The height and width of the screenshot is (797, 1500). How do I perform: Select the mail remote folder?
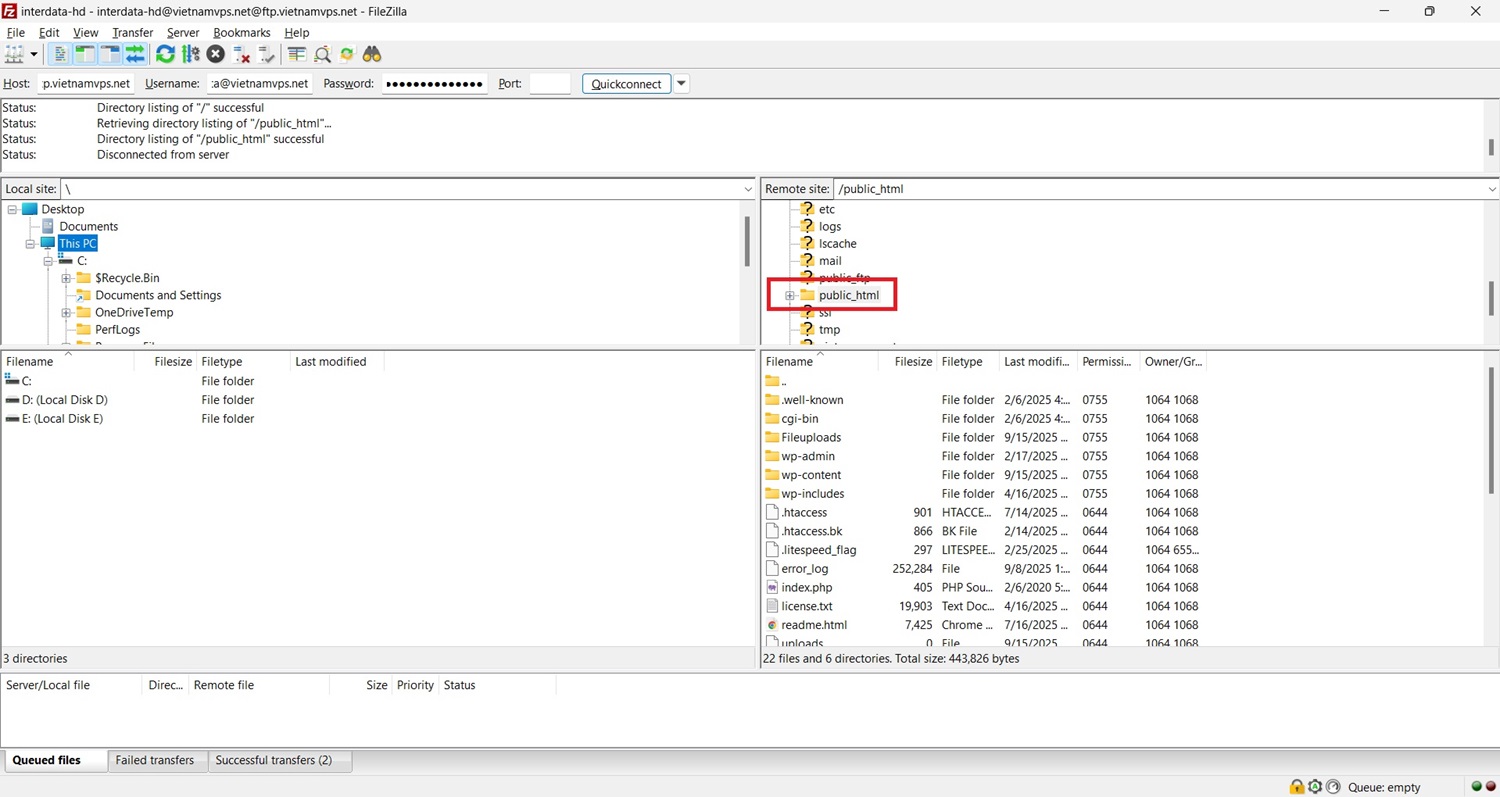tap(830, 261)
